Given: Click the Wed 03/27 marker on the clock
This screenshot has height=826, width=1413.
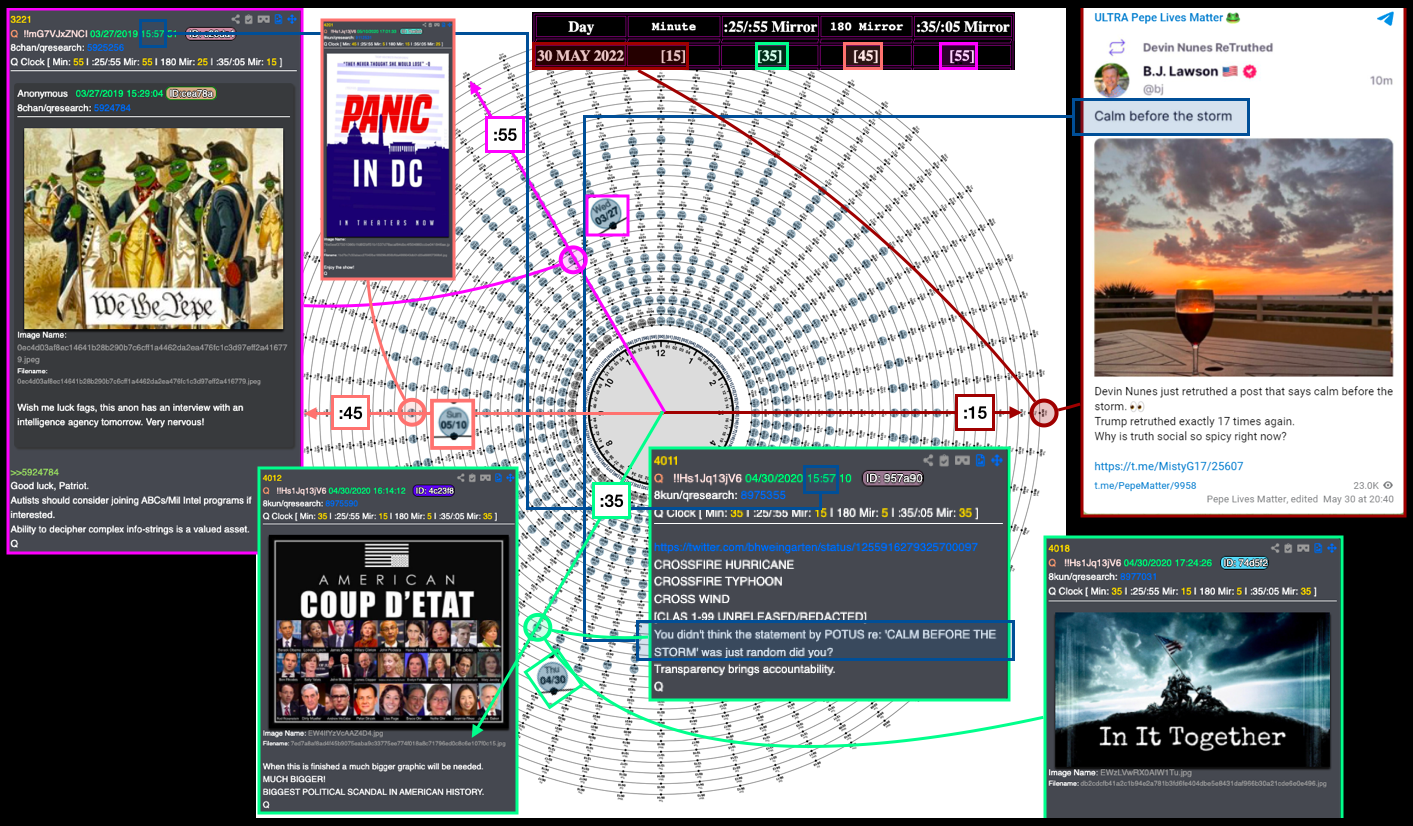Looking at the screenshot, I should click(x=607, y=213).
